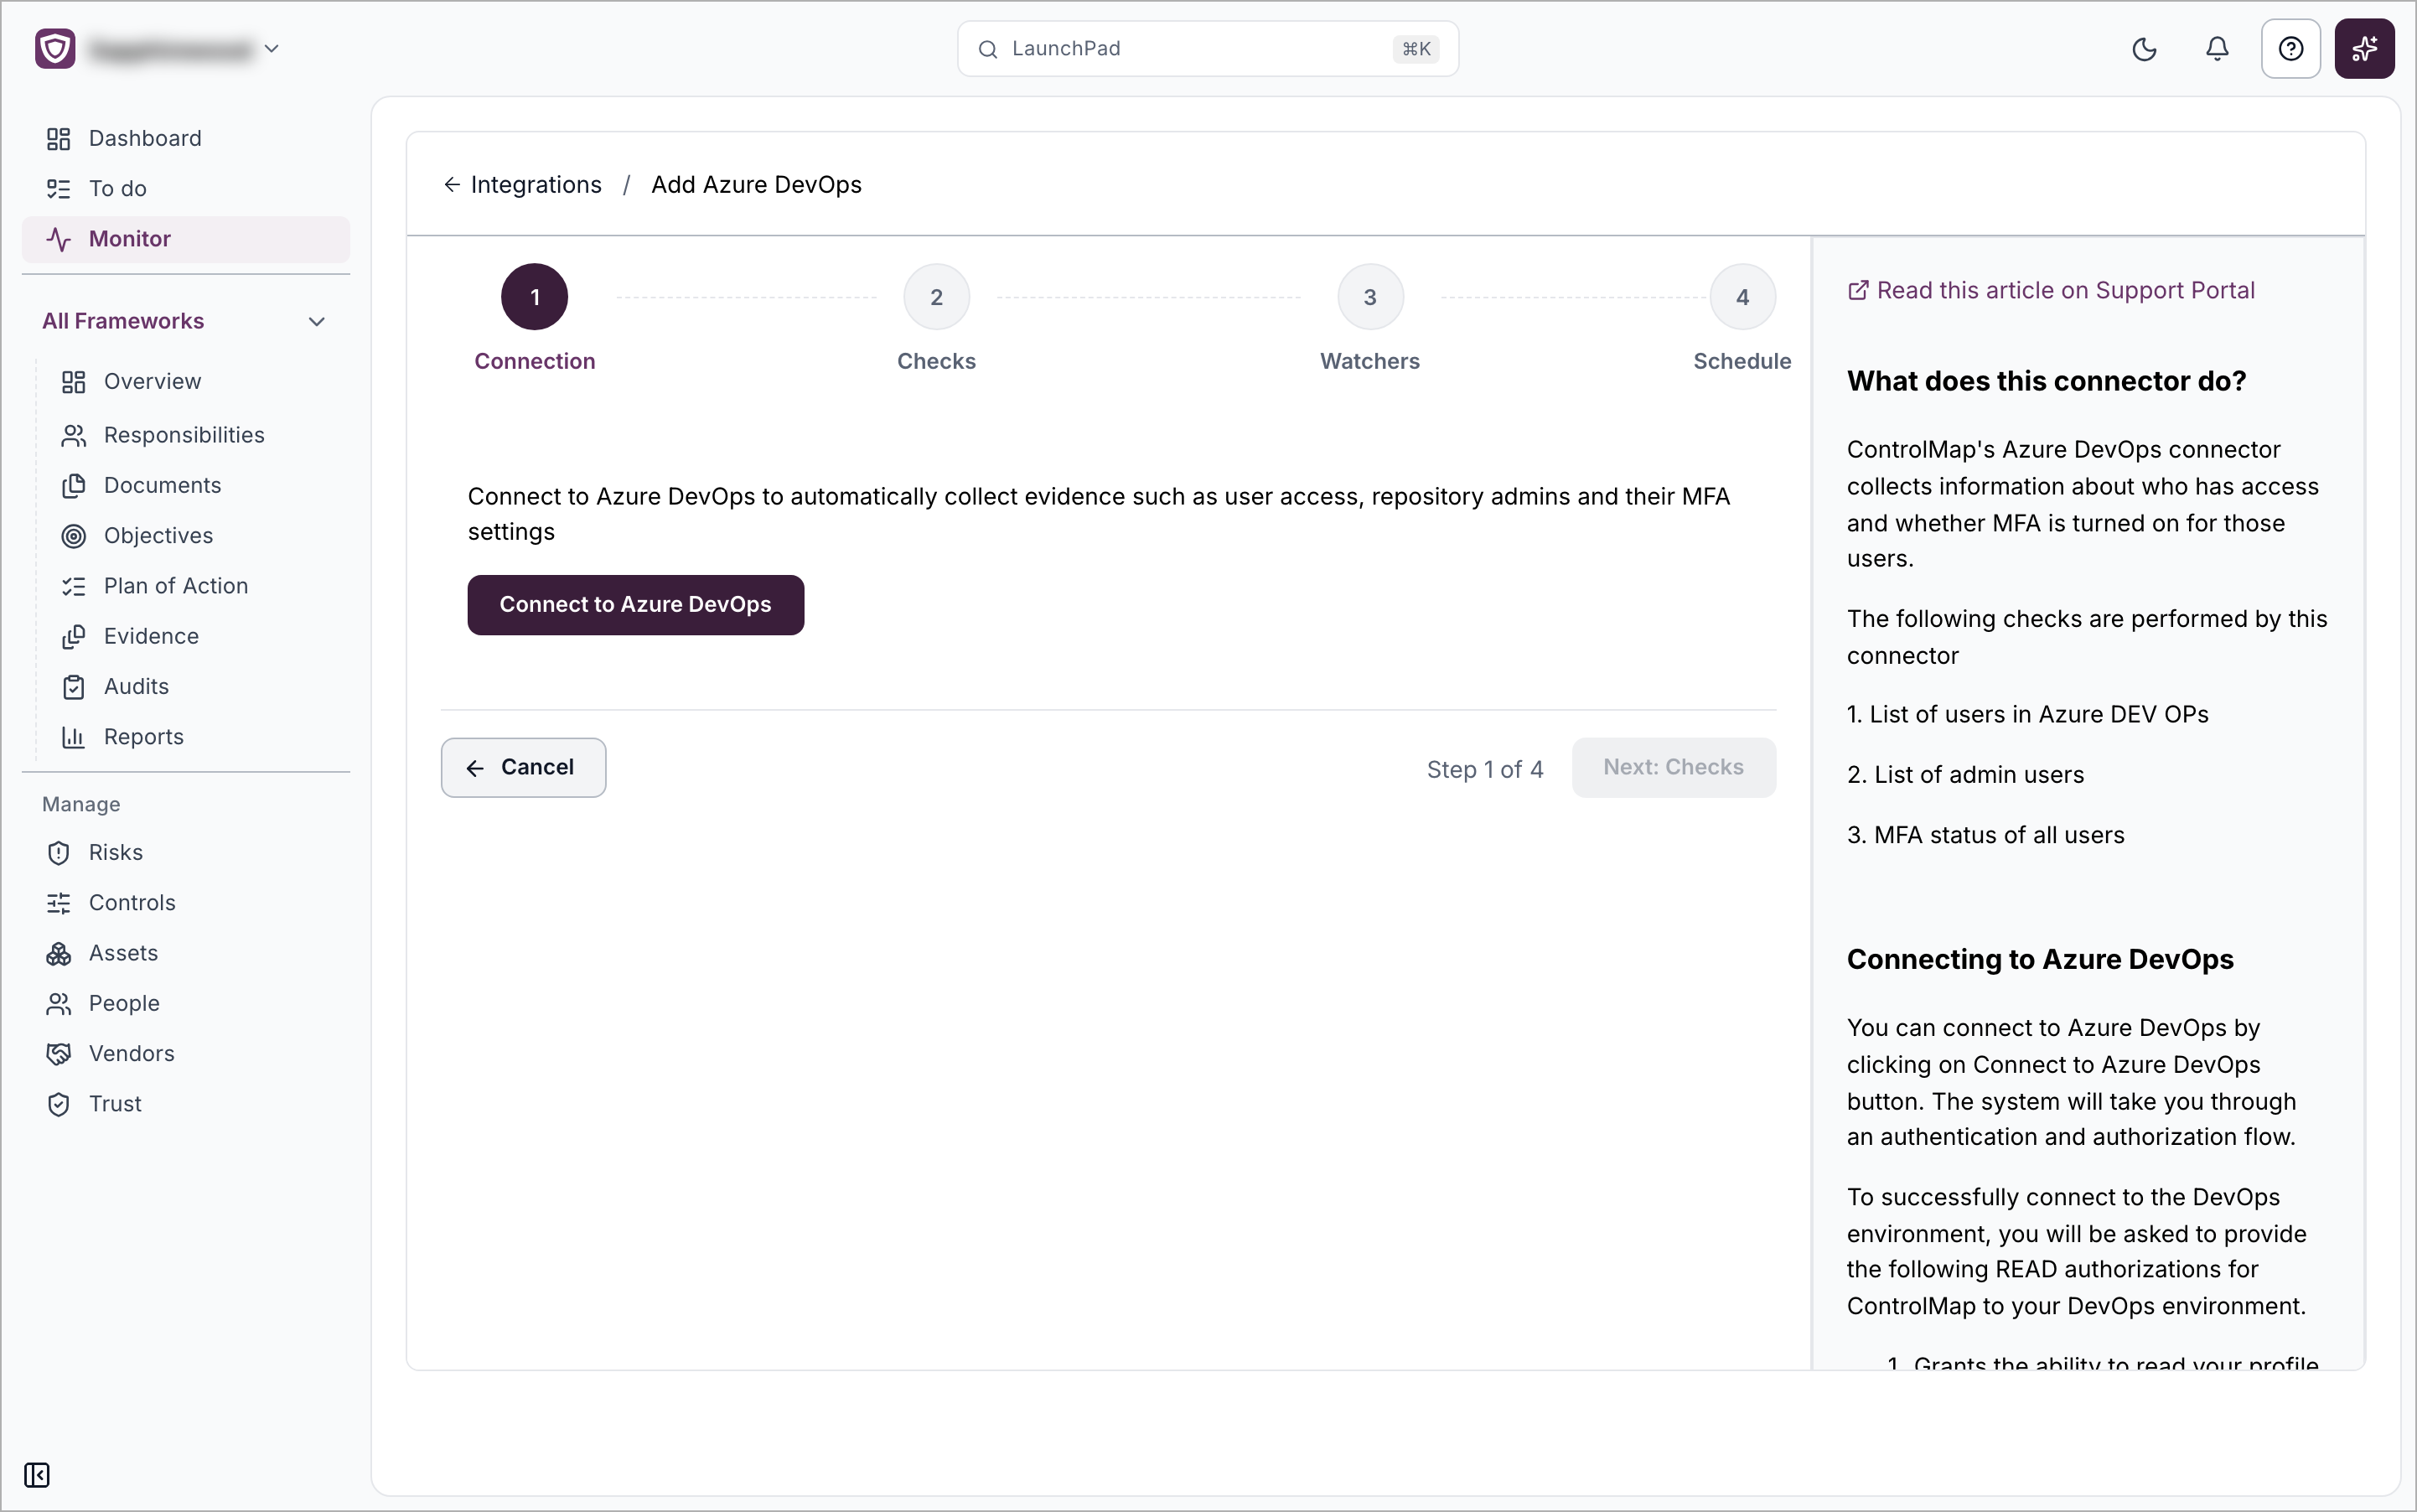
Task: Collapse the All Frameworks chevron
Action: [317, 322]
